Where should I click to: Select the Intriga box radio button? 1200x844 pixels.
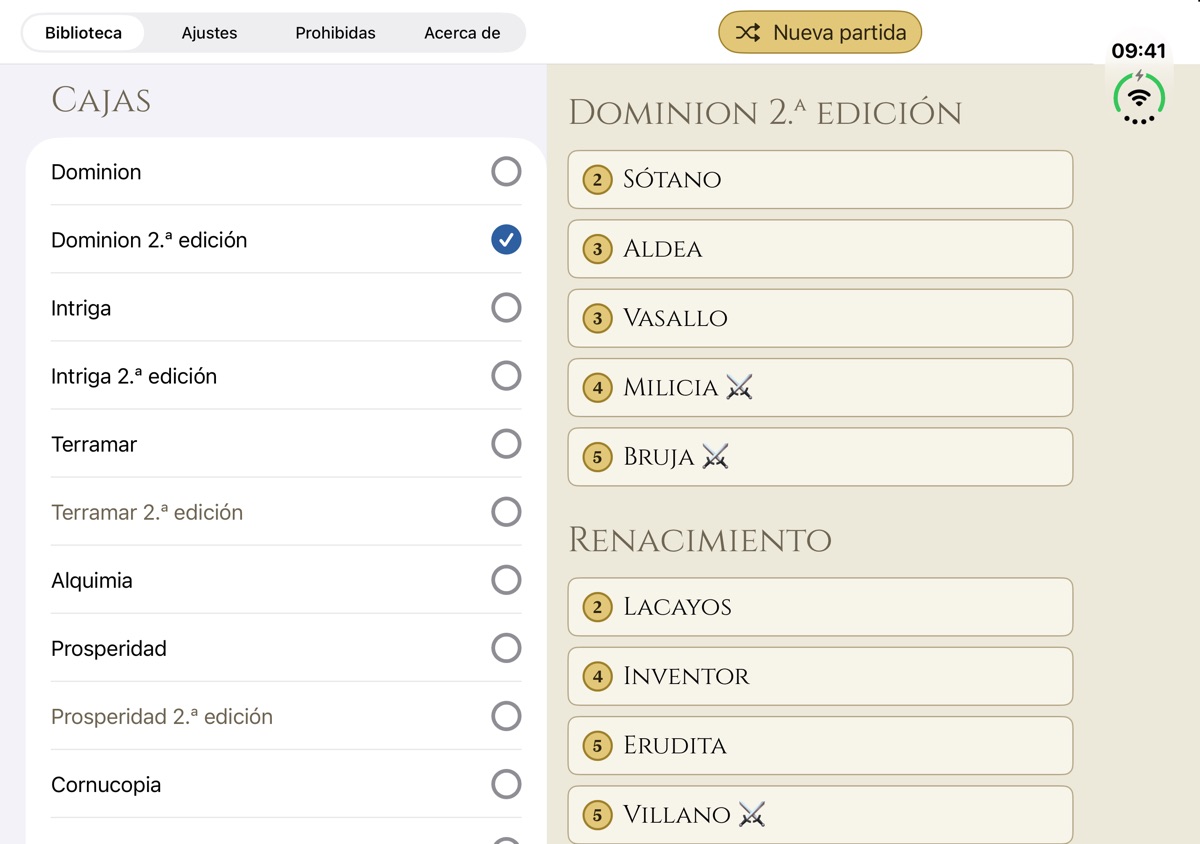tap(506, 308)
